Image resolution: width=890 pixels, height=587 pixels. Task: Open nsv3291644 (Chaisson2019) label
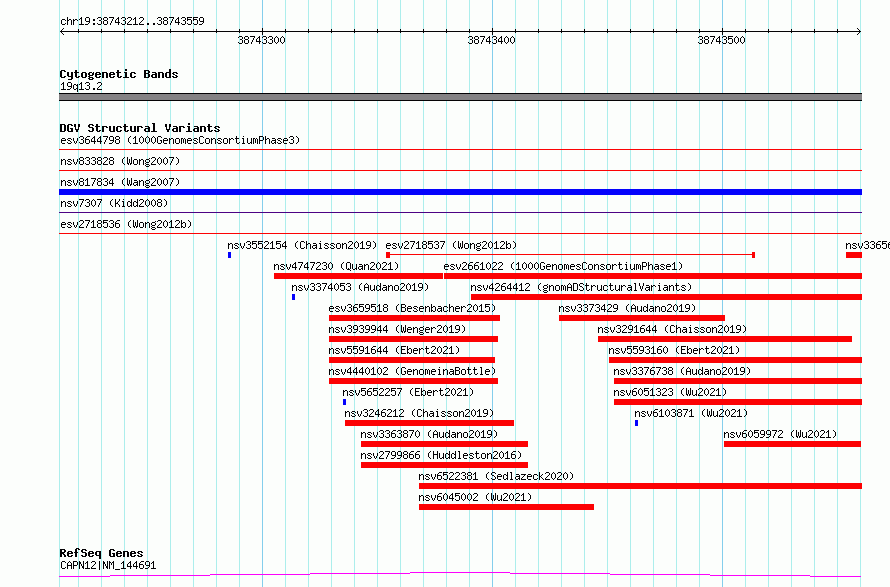click(672, 329)
